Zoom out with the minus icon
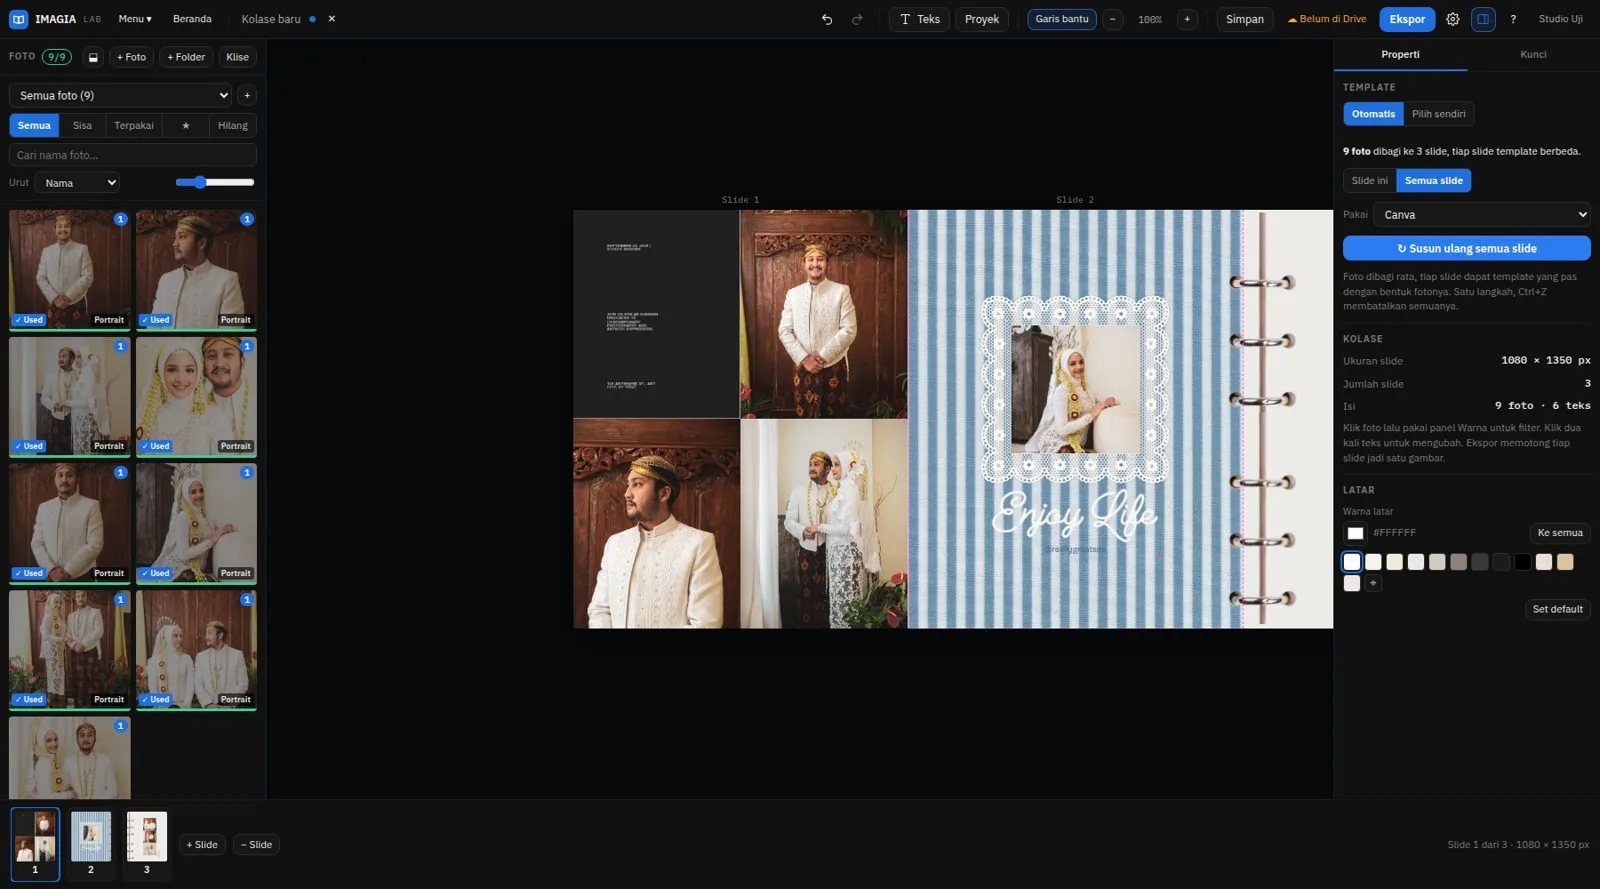The image size is (1600, 889). click(x=1113, y=19)
